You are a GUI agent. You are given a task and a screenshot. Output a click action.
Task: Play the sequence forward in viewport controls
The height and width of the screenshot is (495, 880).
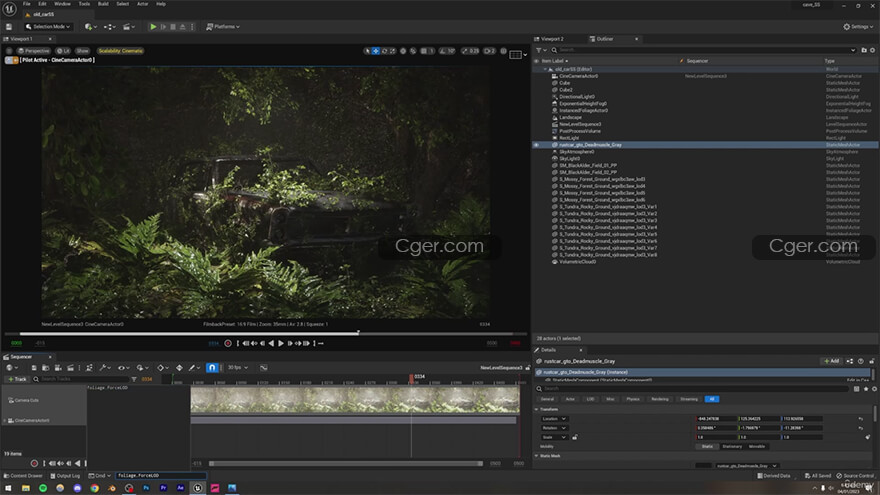[x=281, y=343]
